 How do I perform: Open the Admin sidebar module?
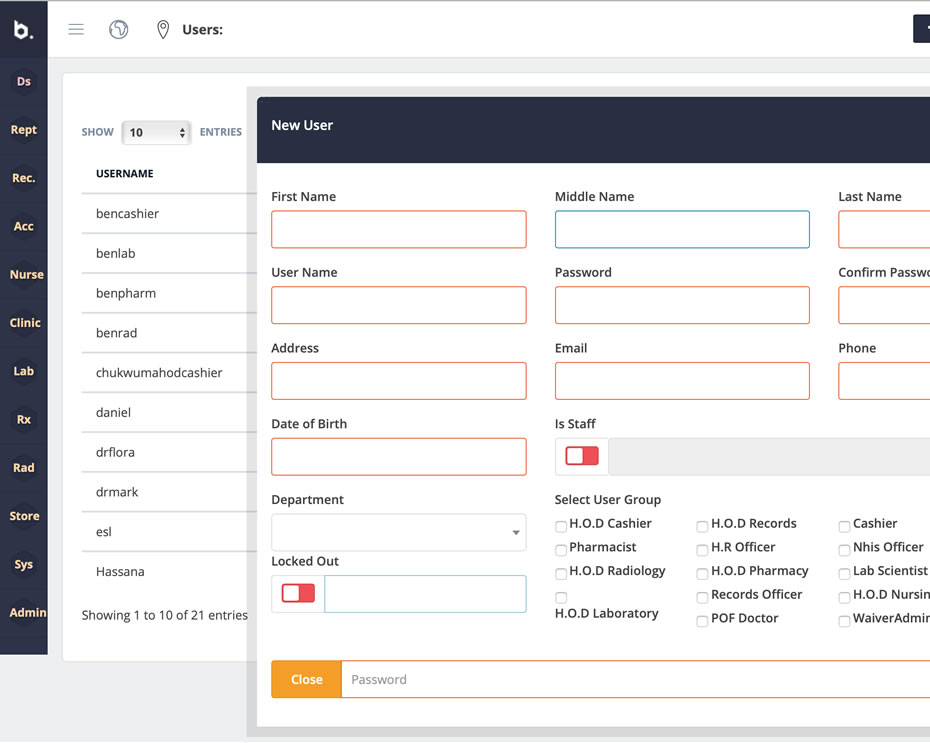[x=27, y=613]
